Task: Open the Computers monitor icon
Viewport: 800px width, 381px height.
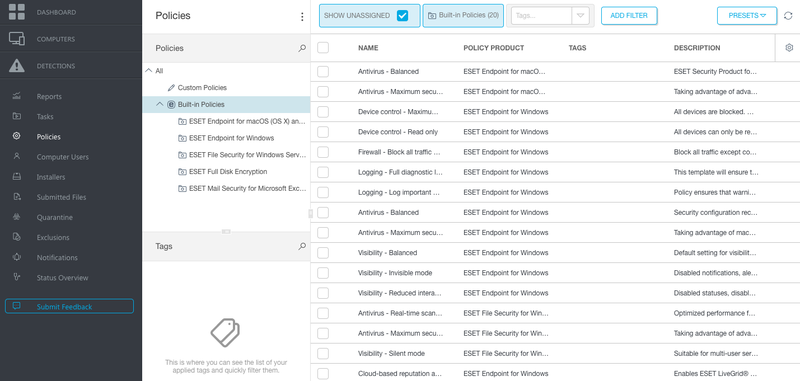Action: point(17,39)
